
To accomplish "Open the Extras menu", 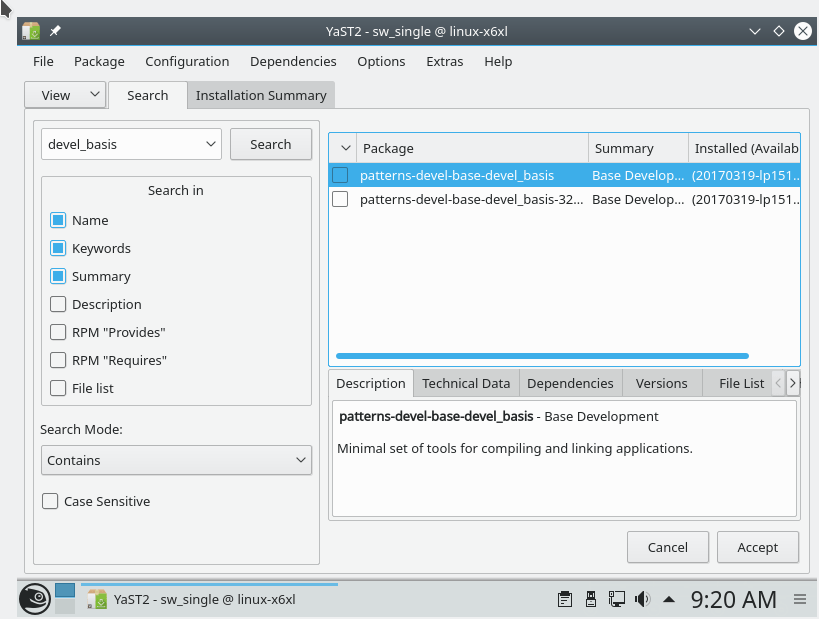I will 444,61.
